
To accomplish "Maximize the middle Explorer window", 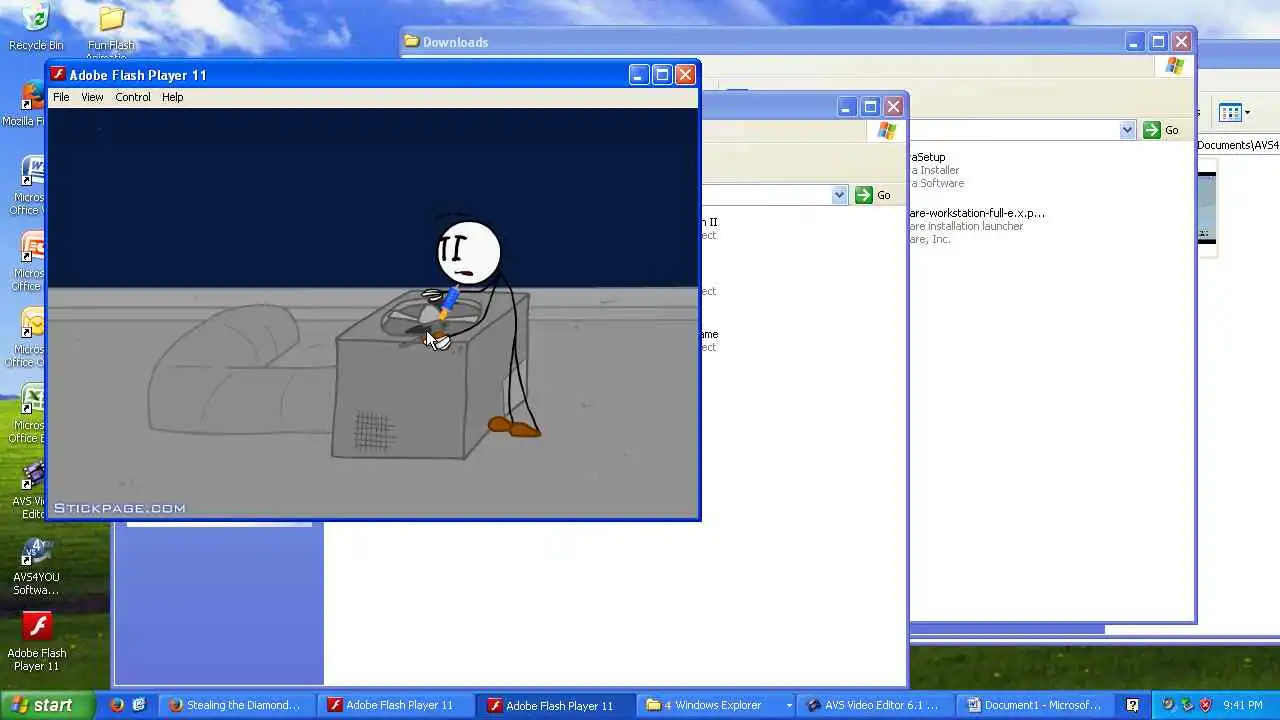I will tap(870, 106).
